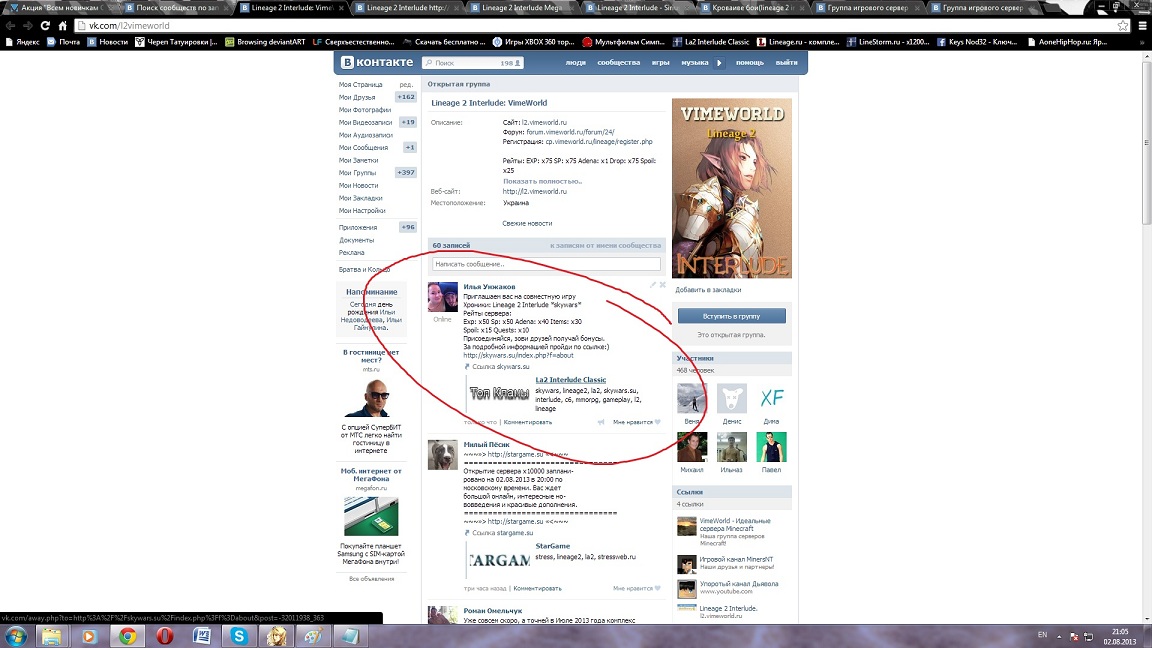1152x648 pixels.
Task: Switch to Lineage 2 Interlude Mega tab
Action: coord(522,7)
